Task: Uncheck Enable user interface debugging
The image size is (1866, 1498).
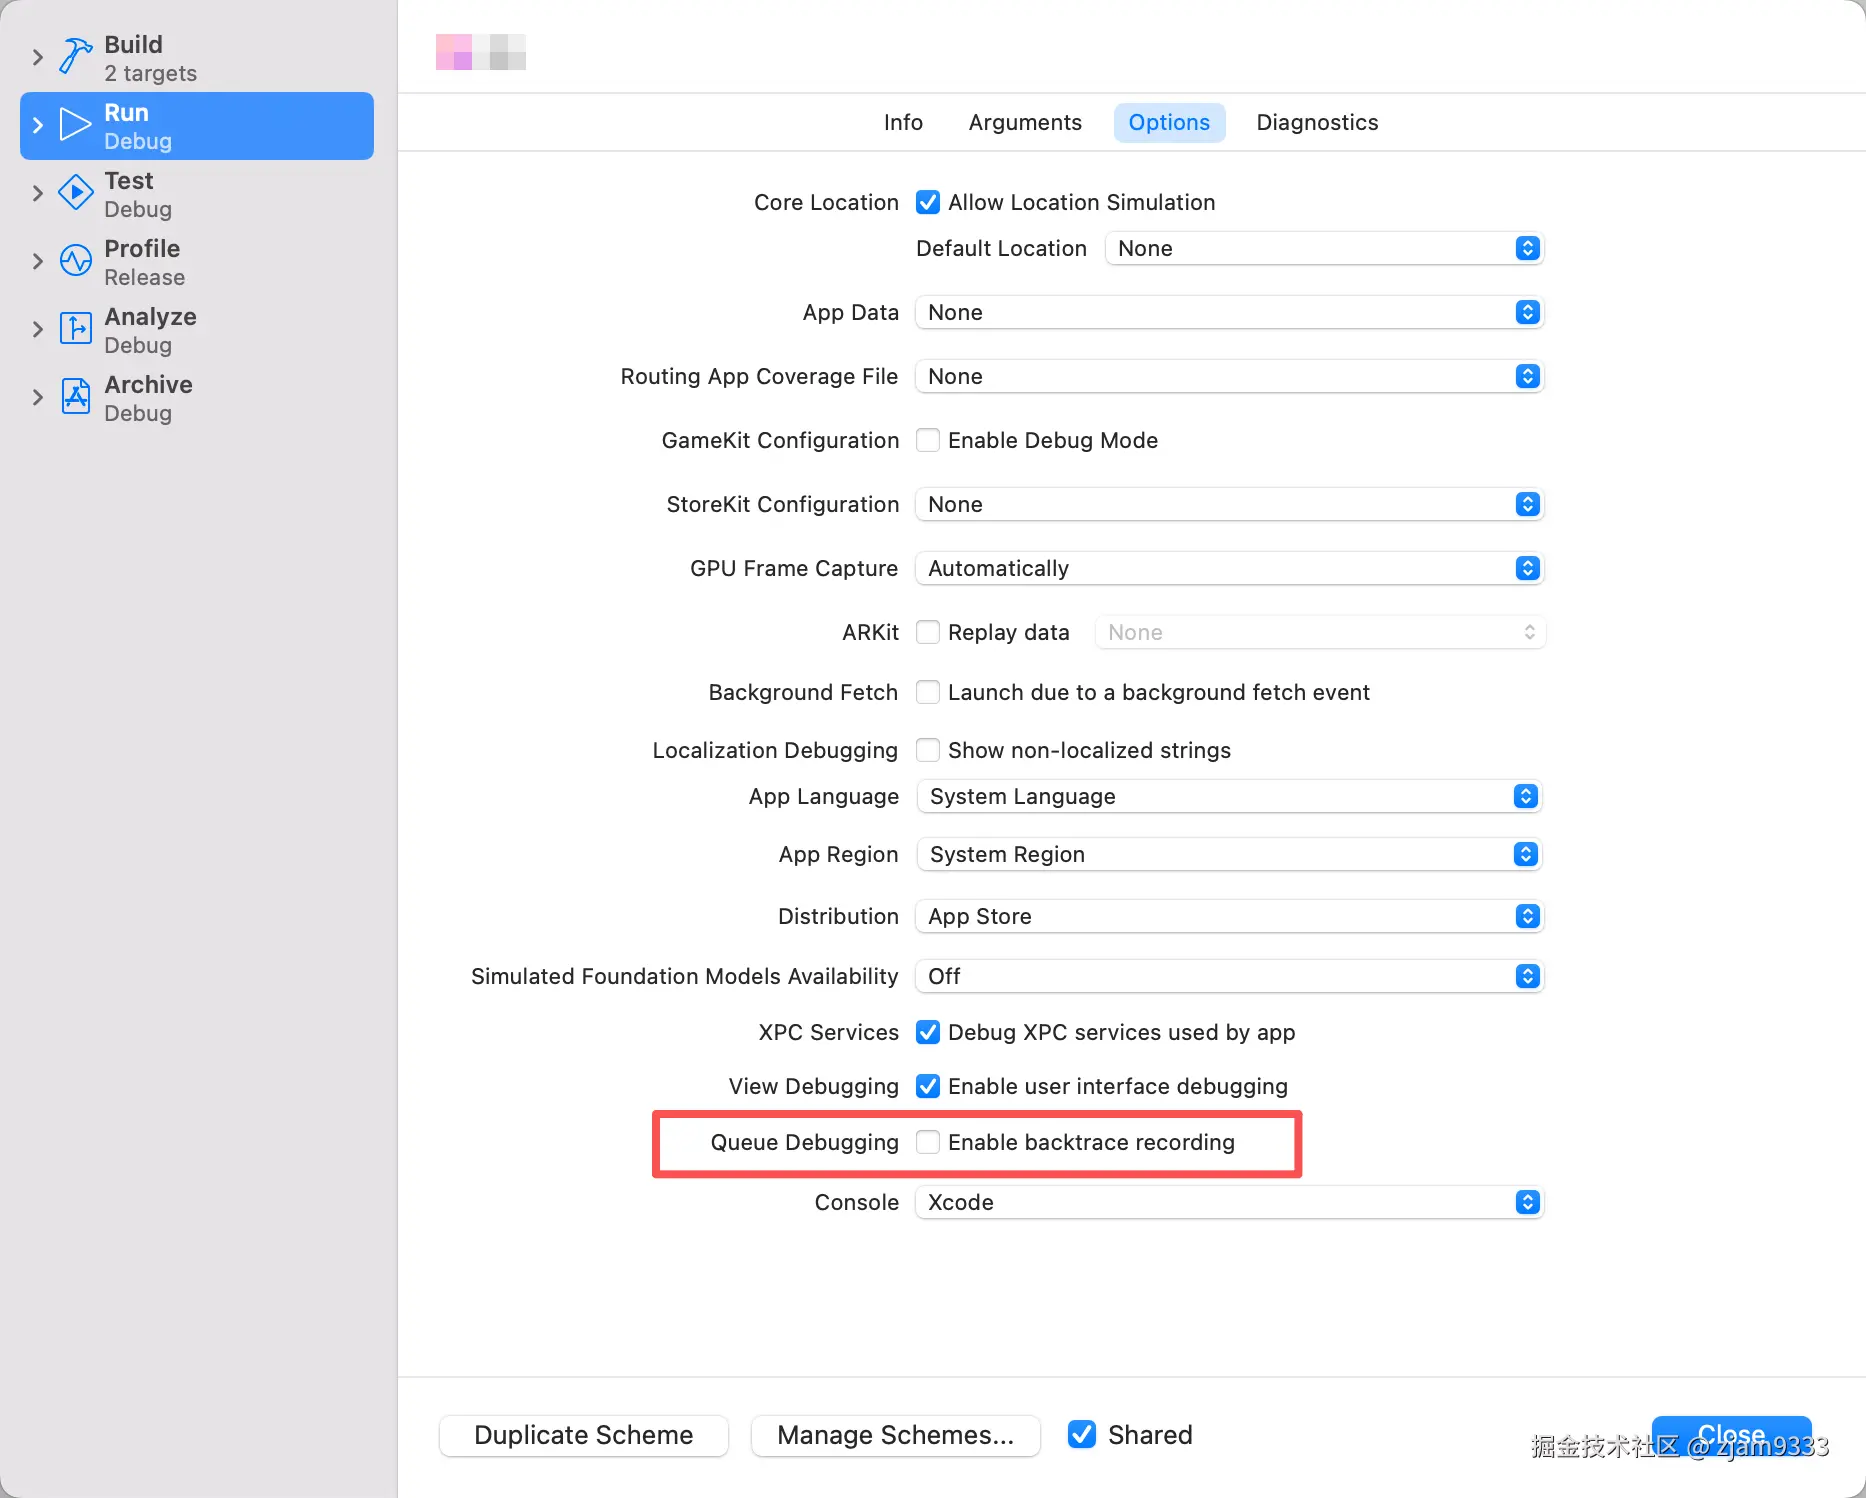Action: coord(928,1086)
